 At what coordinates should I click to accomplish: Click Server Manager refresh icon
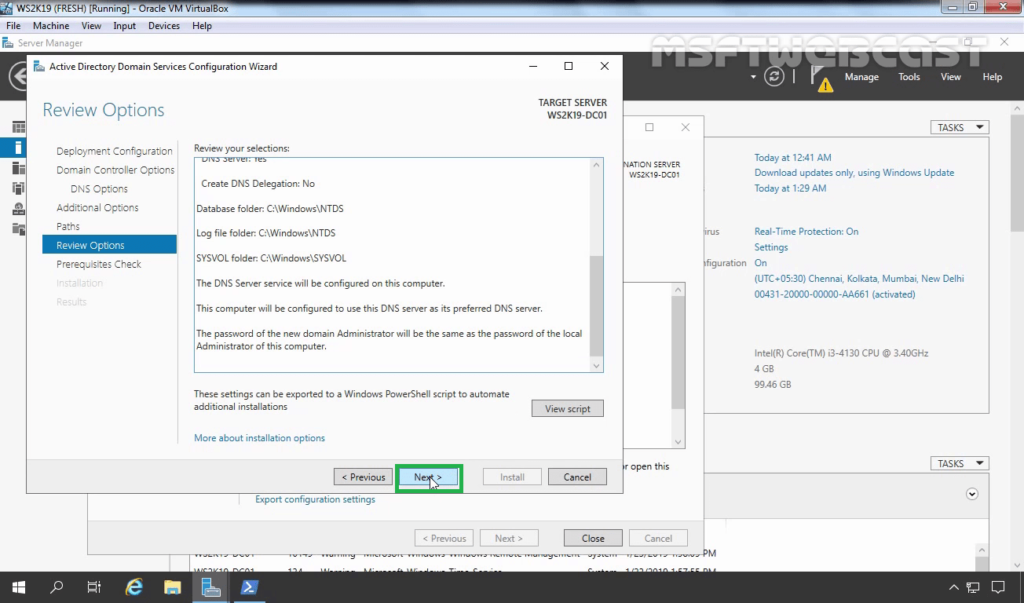774,76
